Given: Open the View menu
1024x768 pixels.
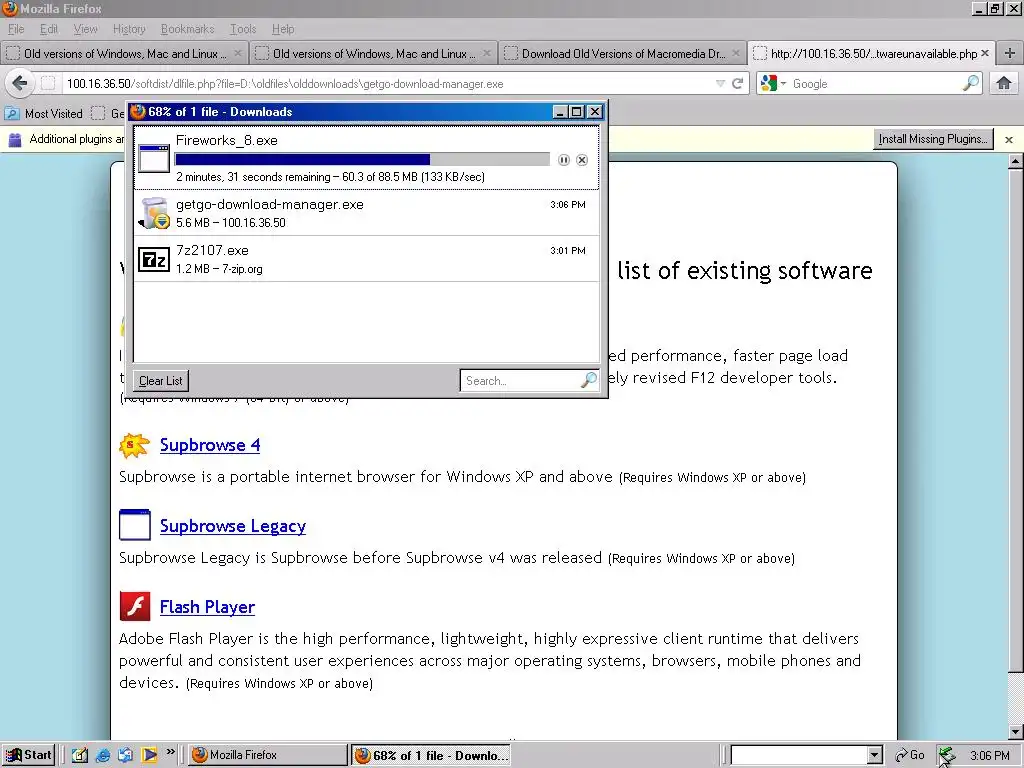Looking at the screenshot, I should point(85,29).
